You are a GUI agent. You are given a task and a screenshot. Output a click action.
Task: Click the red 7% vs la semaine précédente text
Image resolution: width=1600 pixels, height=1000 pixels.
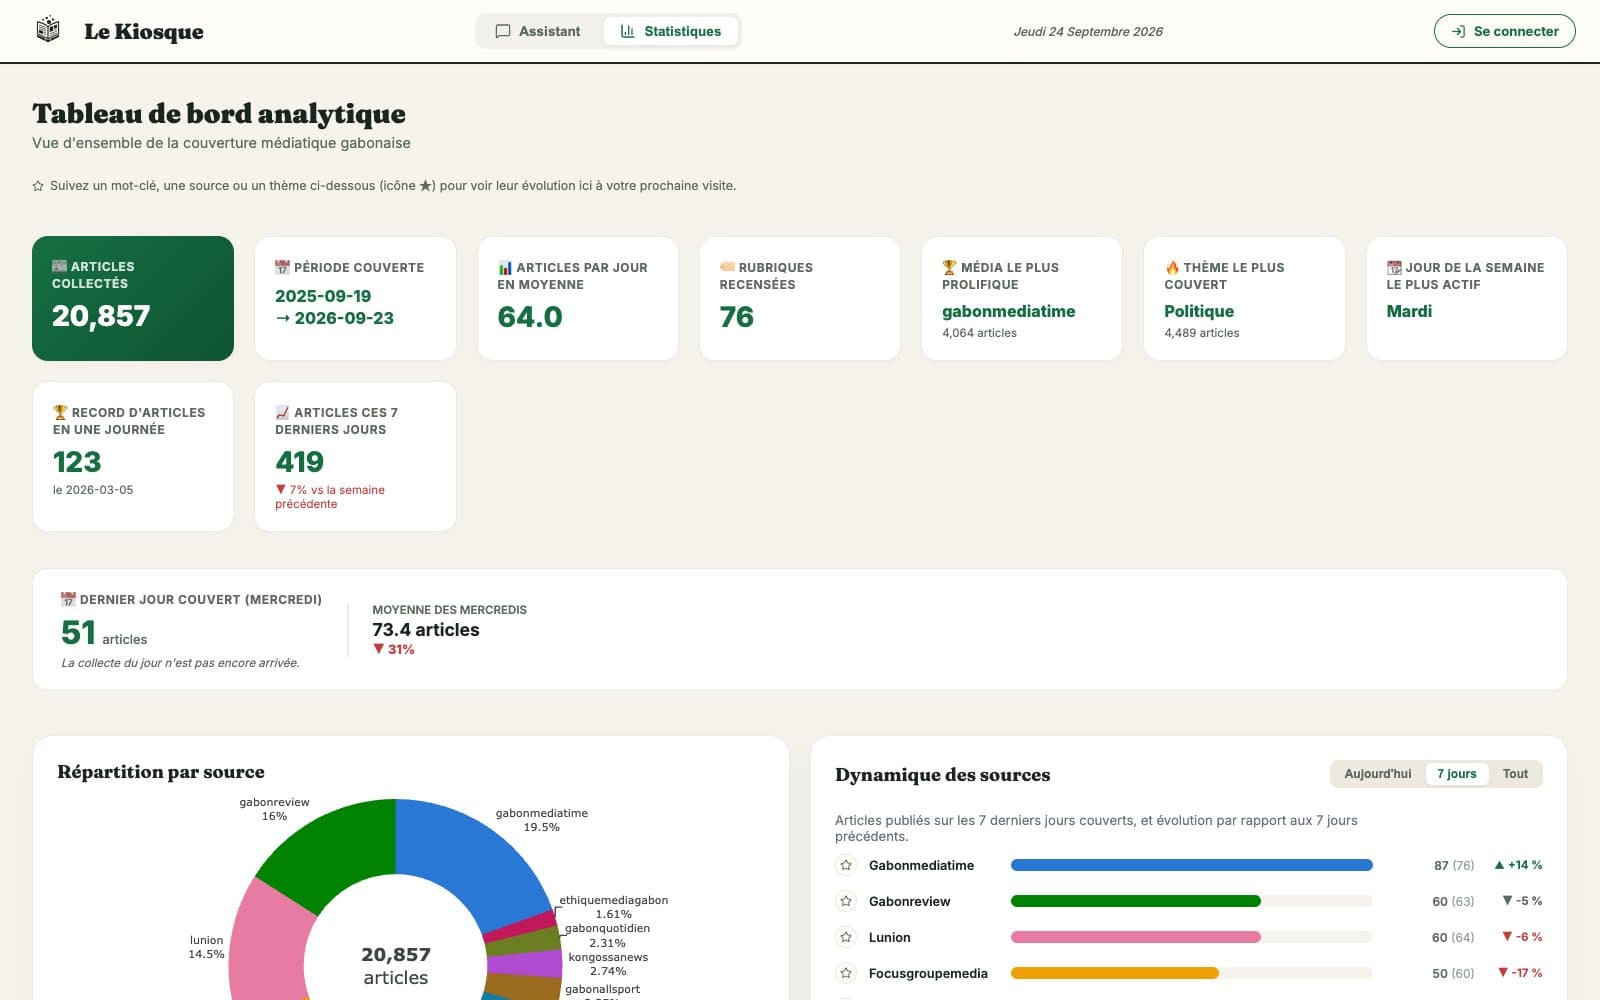pos(330,497)
